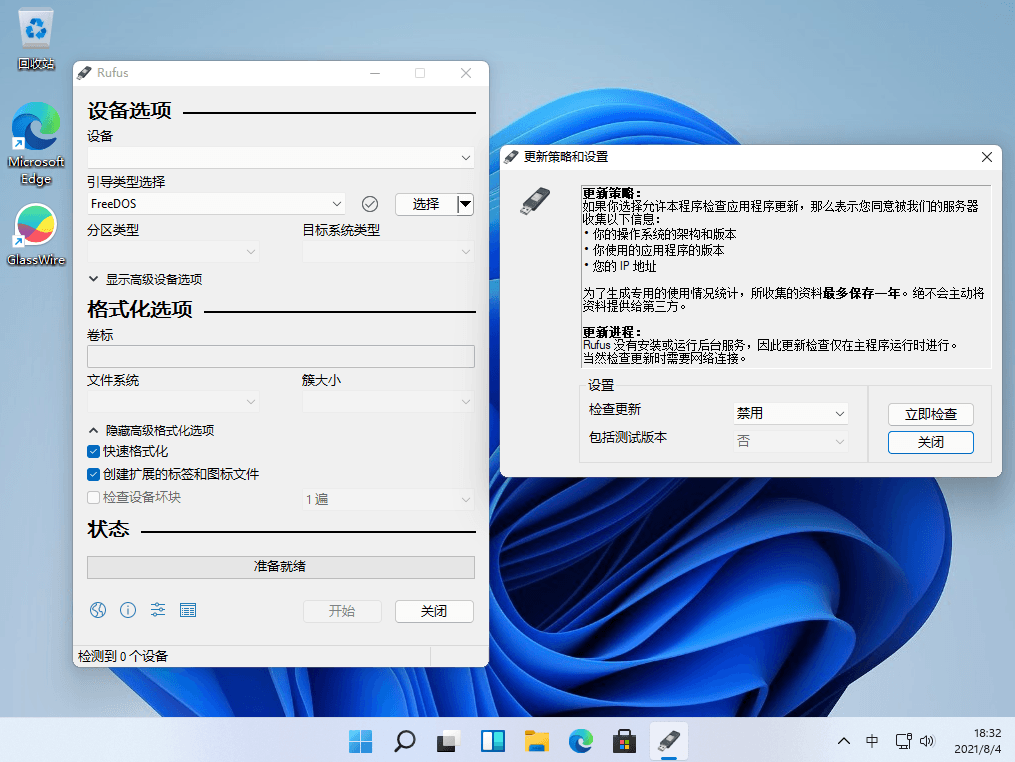
Task: Open the 文件系统 dropdown
Action: point(173,401)
